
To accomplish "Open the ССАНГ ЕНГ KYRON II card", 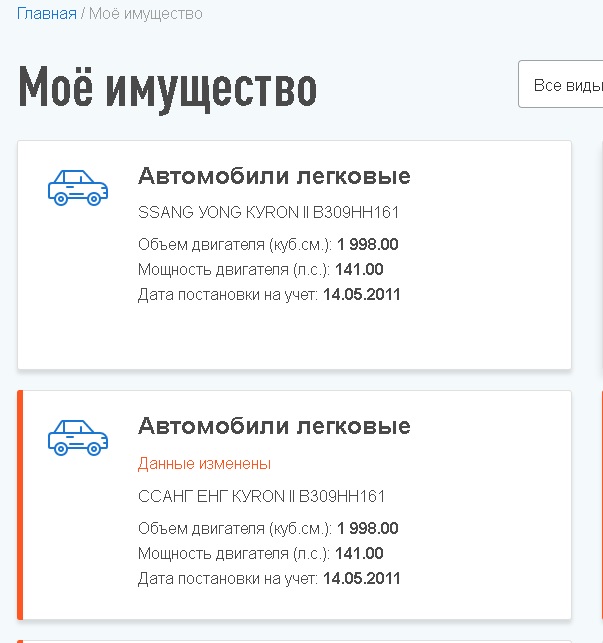I will [294, 505].
